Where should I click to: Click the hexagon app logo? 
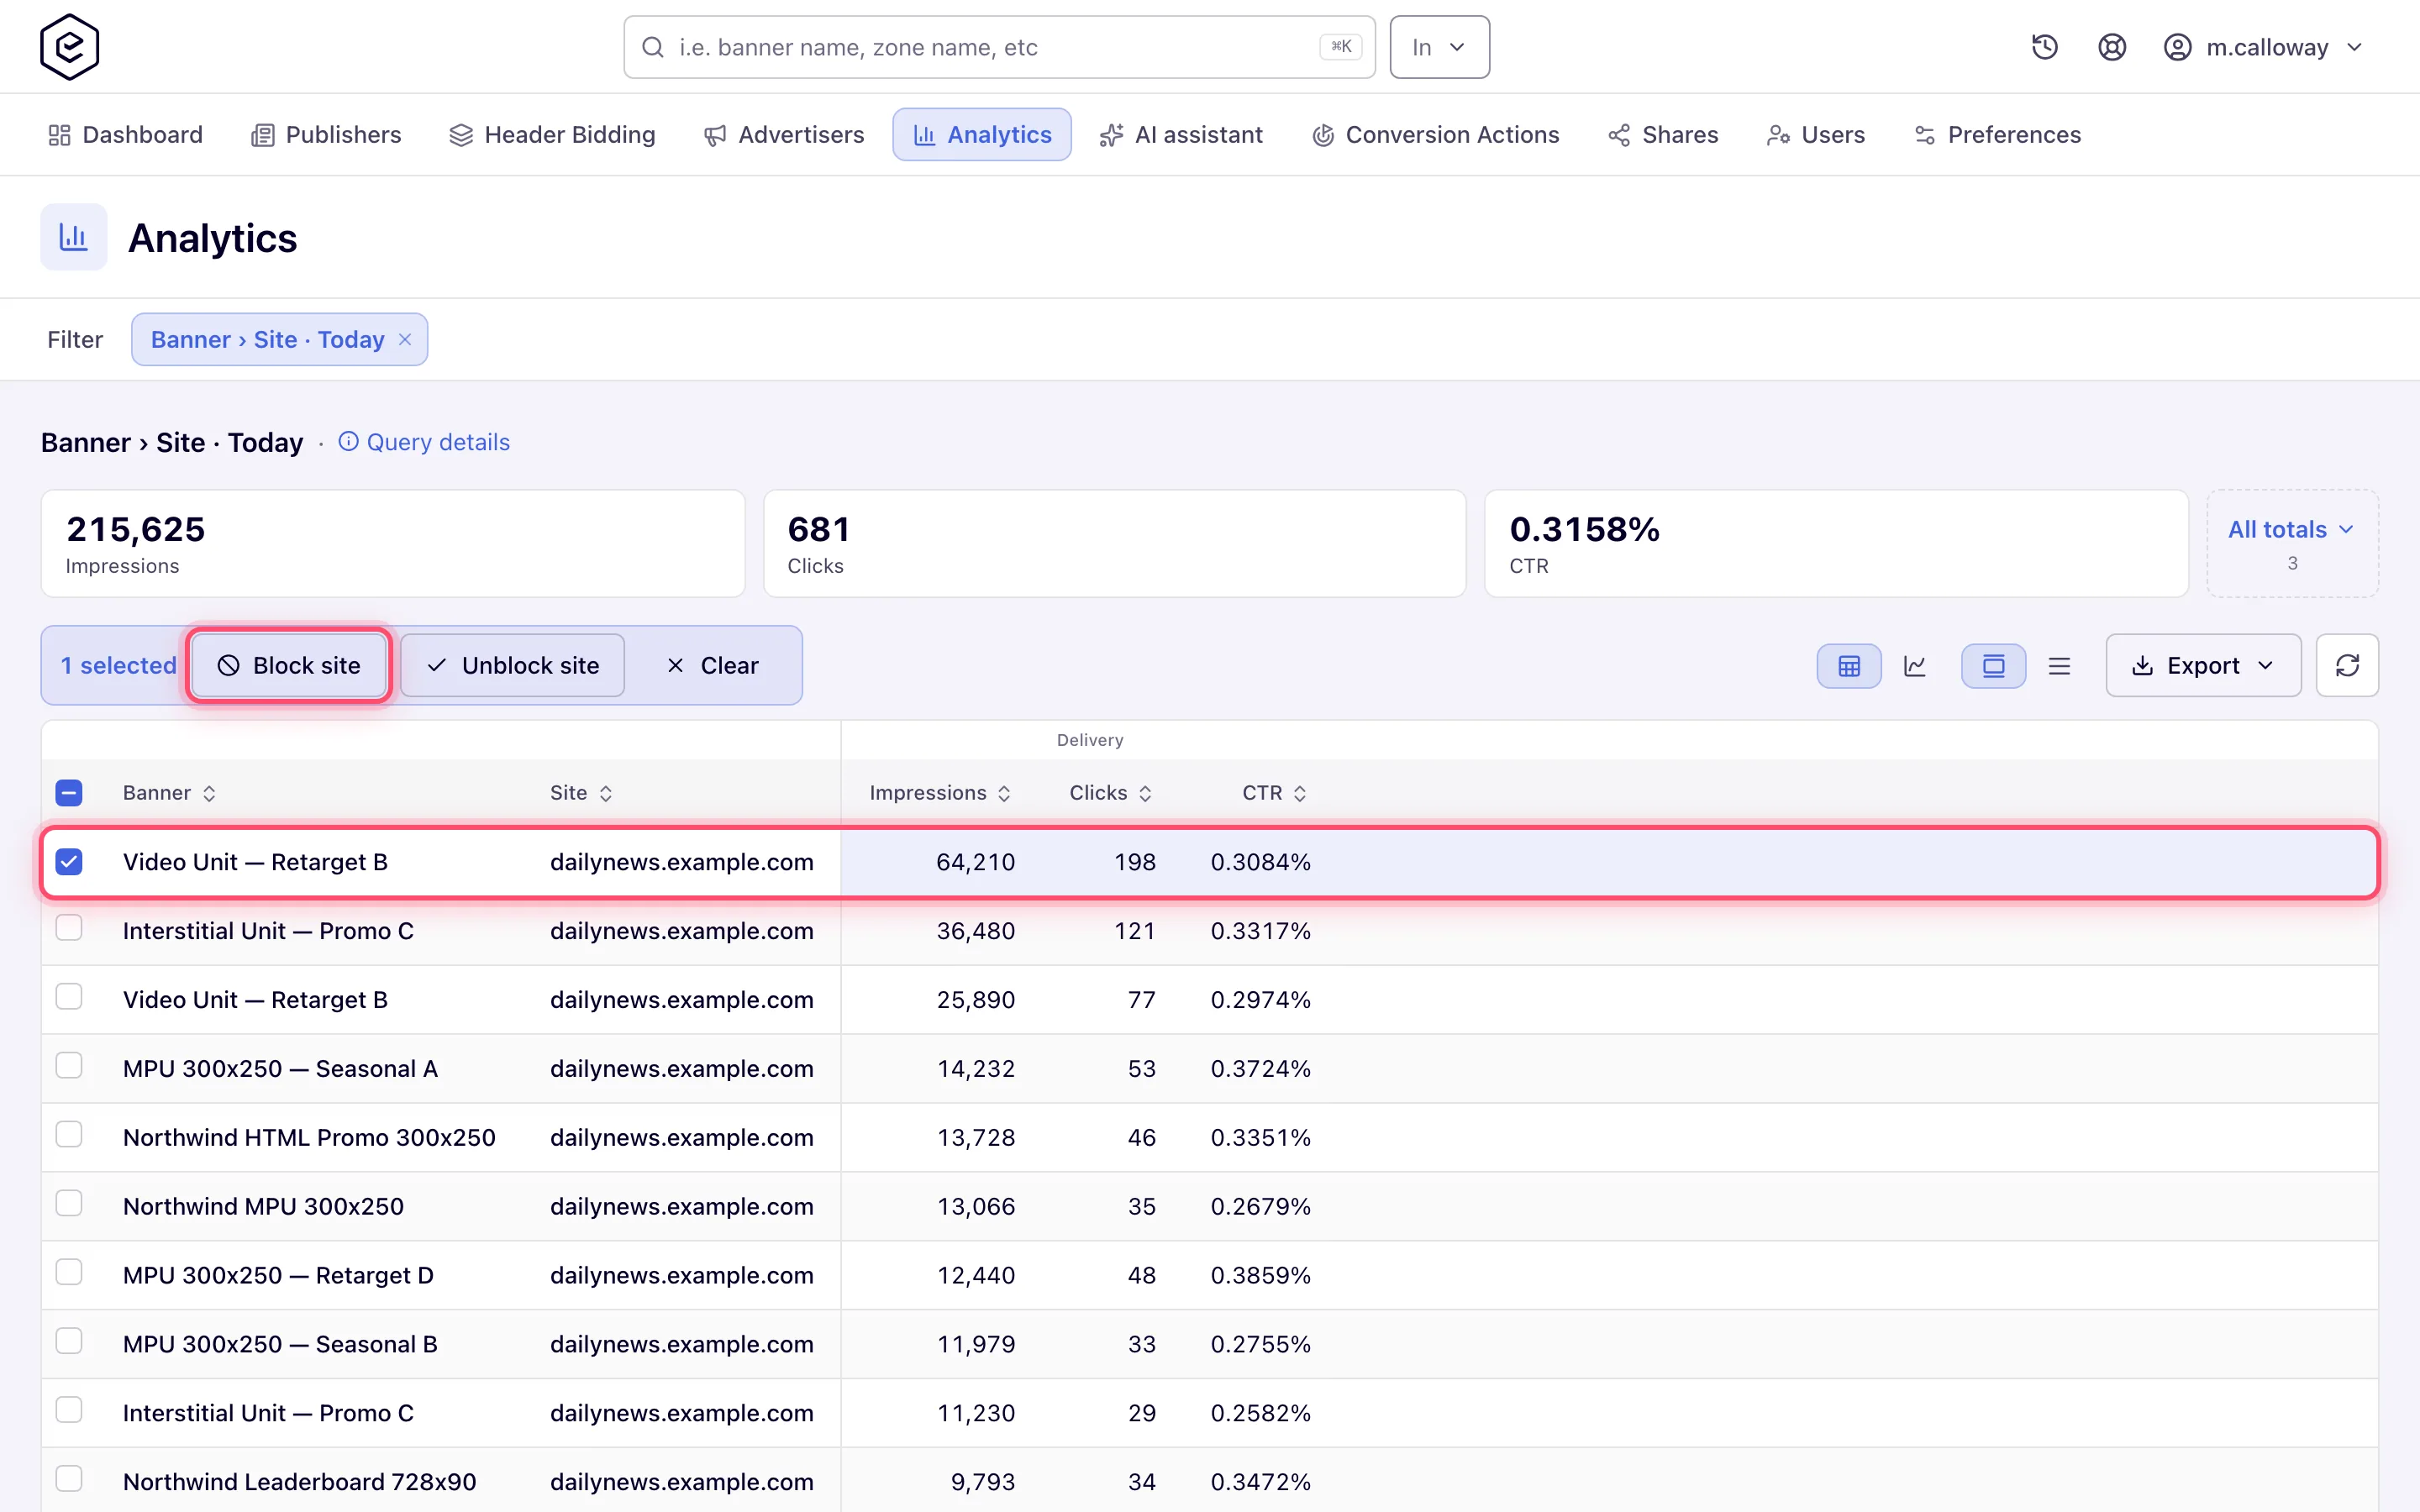[69, 47]
